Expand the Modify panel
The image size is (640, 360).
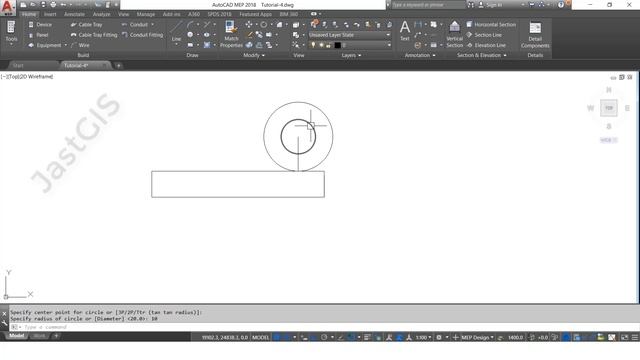[254, 55]
